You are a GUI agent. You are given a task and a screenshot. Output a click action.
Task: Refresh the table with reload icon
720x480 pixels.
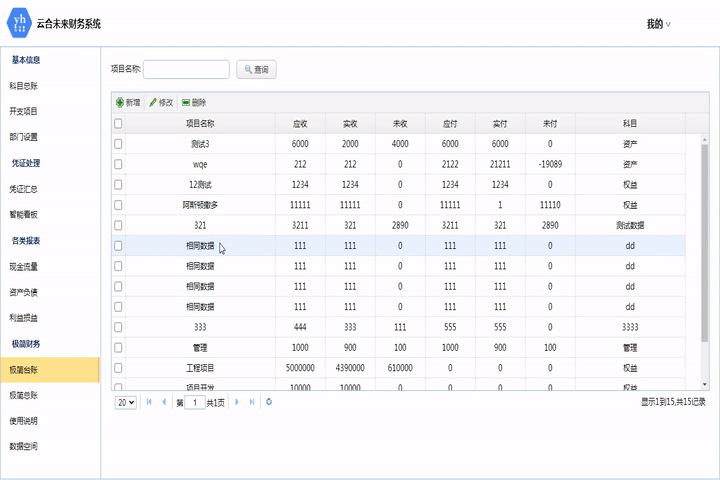(269, 402)
